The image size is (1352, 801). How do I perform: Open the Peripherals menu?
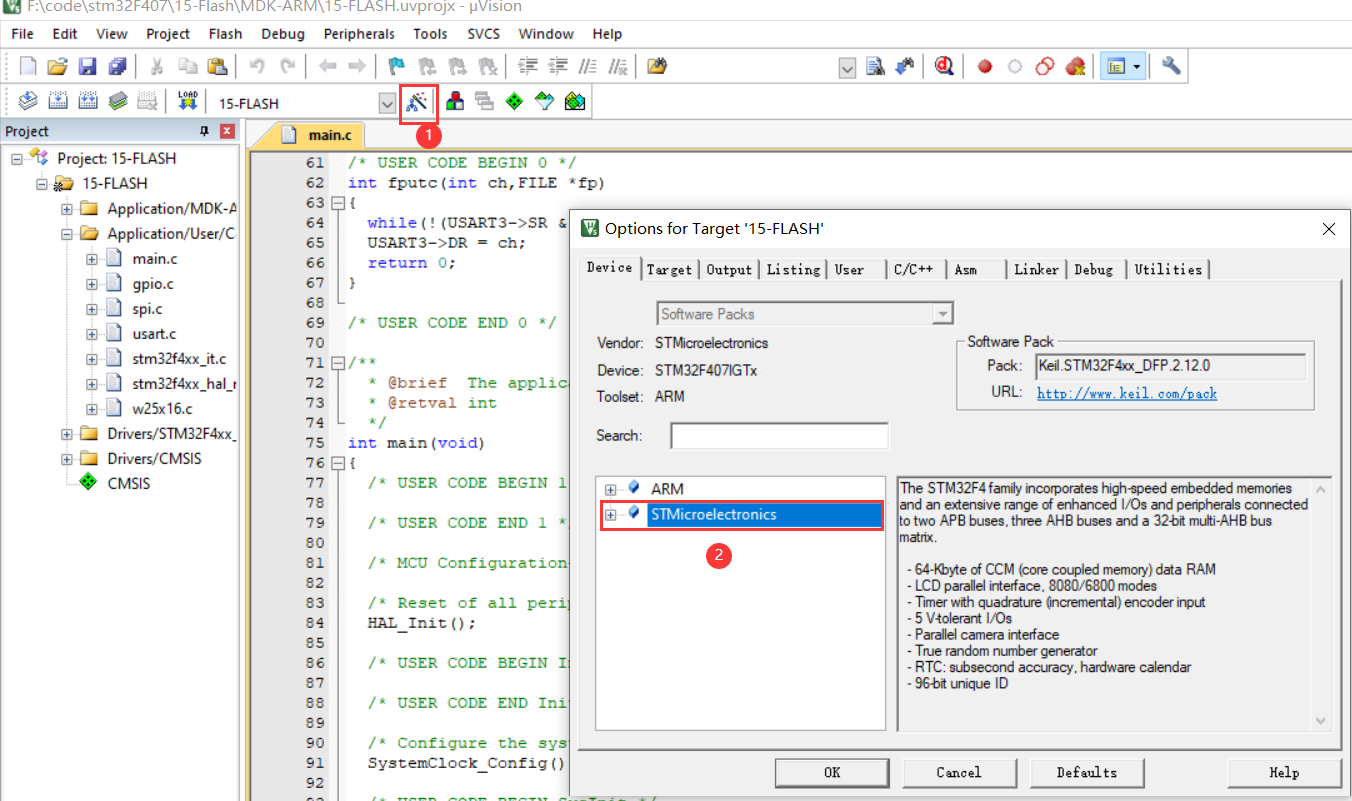359,33
